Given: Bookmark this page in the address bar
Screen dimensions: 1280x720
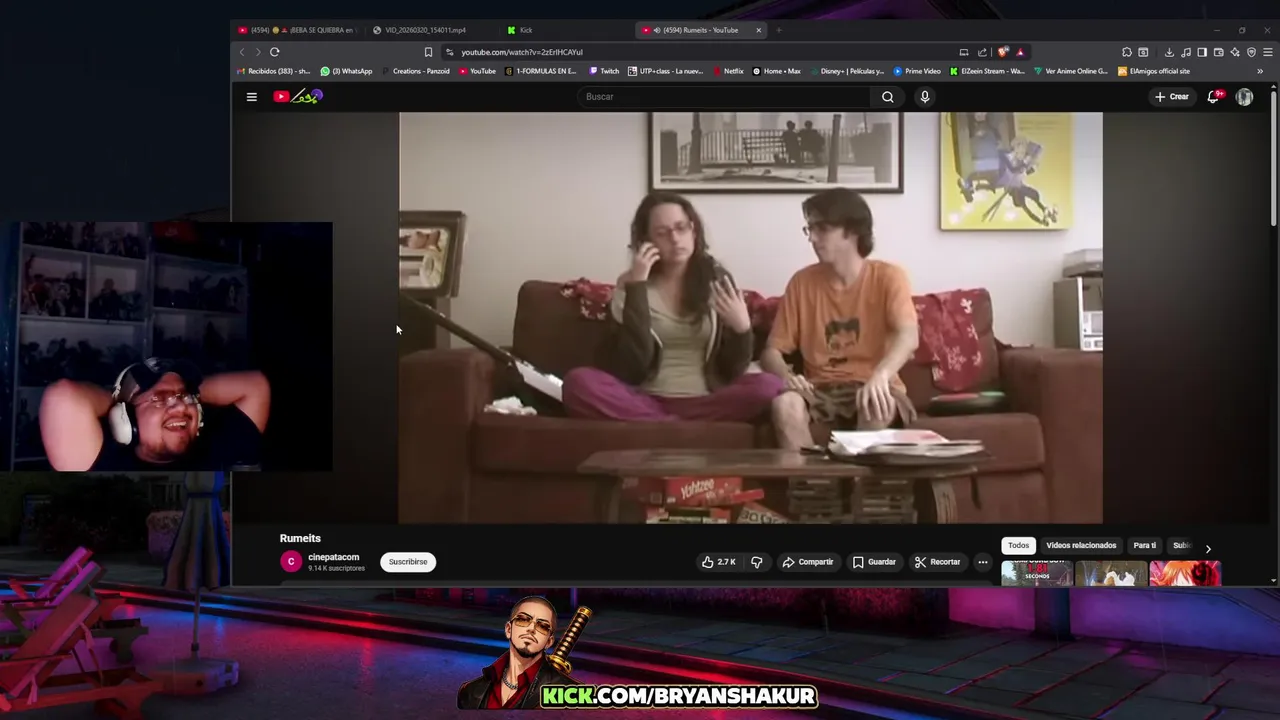Looking at the screenshot, I should 428,52.
